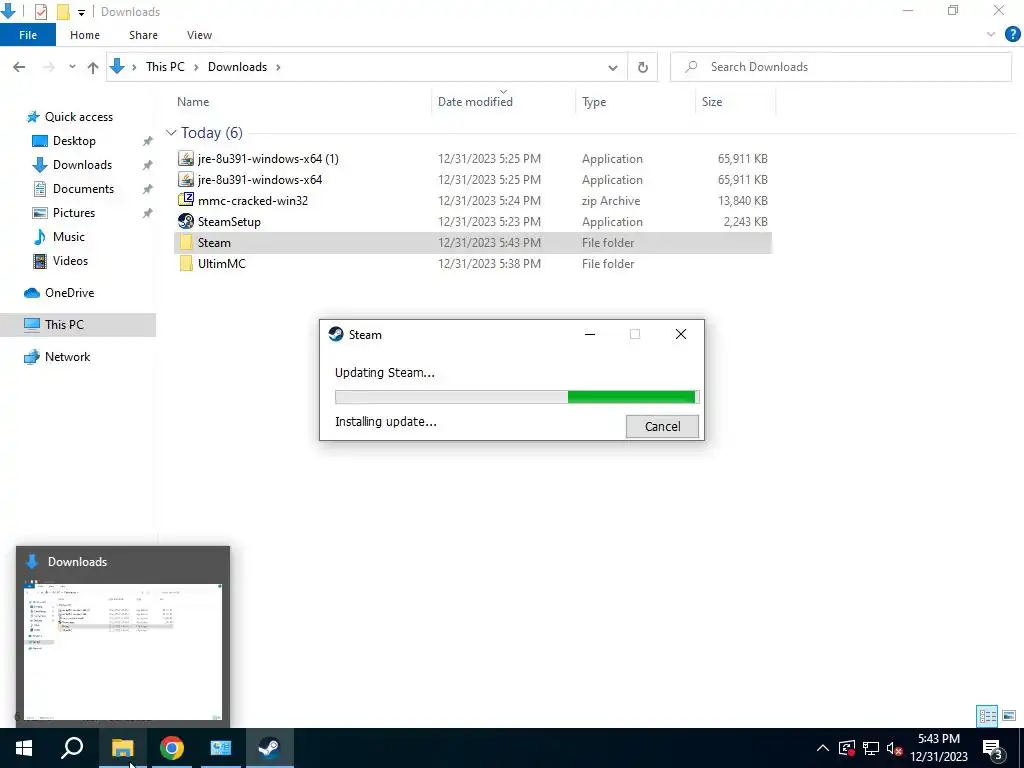Sort by the Size column header
The width and height of the screenshot is (1024, 768).
click(712, 102)
